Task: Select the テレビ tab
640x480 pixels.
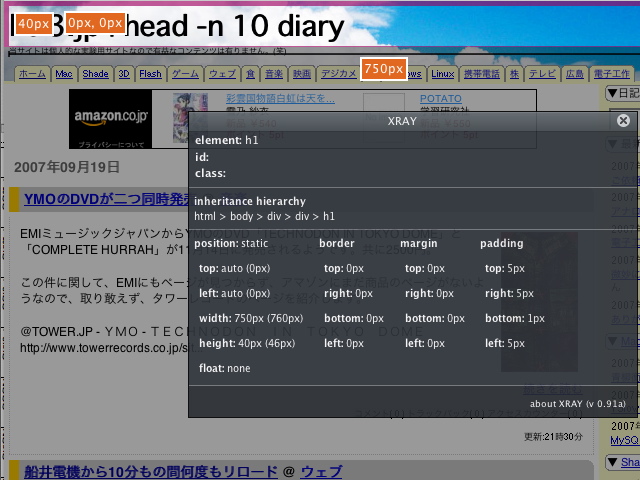Action: pyautogui.click(x=543, y=74)
